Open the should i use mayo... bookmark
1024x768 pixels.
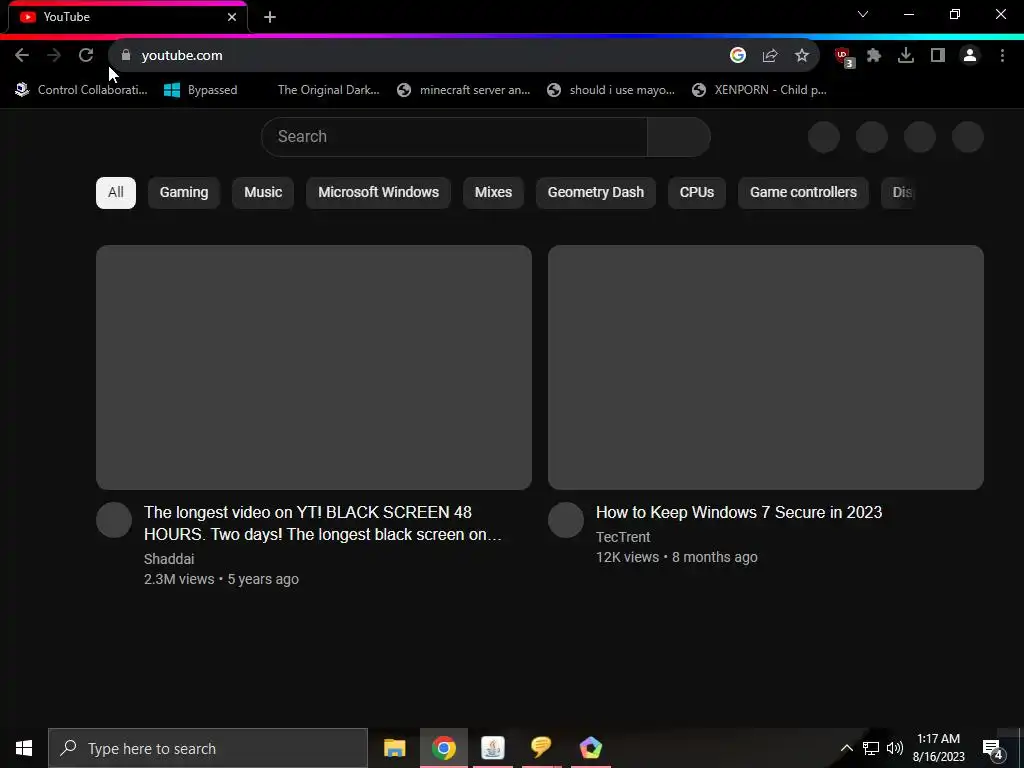pos(612,90)
